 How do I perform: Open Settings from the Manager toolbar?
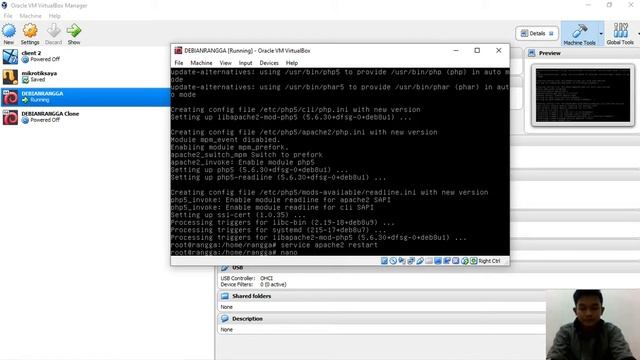[x=30, y=31]
